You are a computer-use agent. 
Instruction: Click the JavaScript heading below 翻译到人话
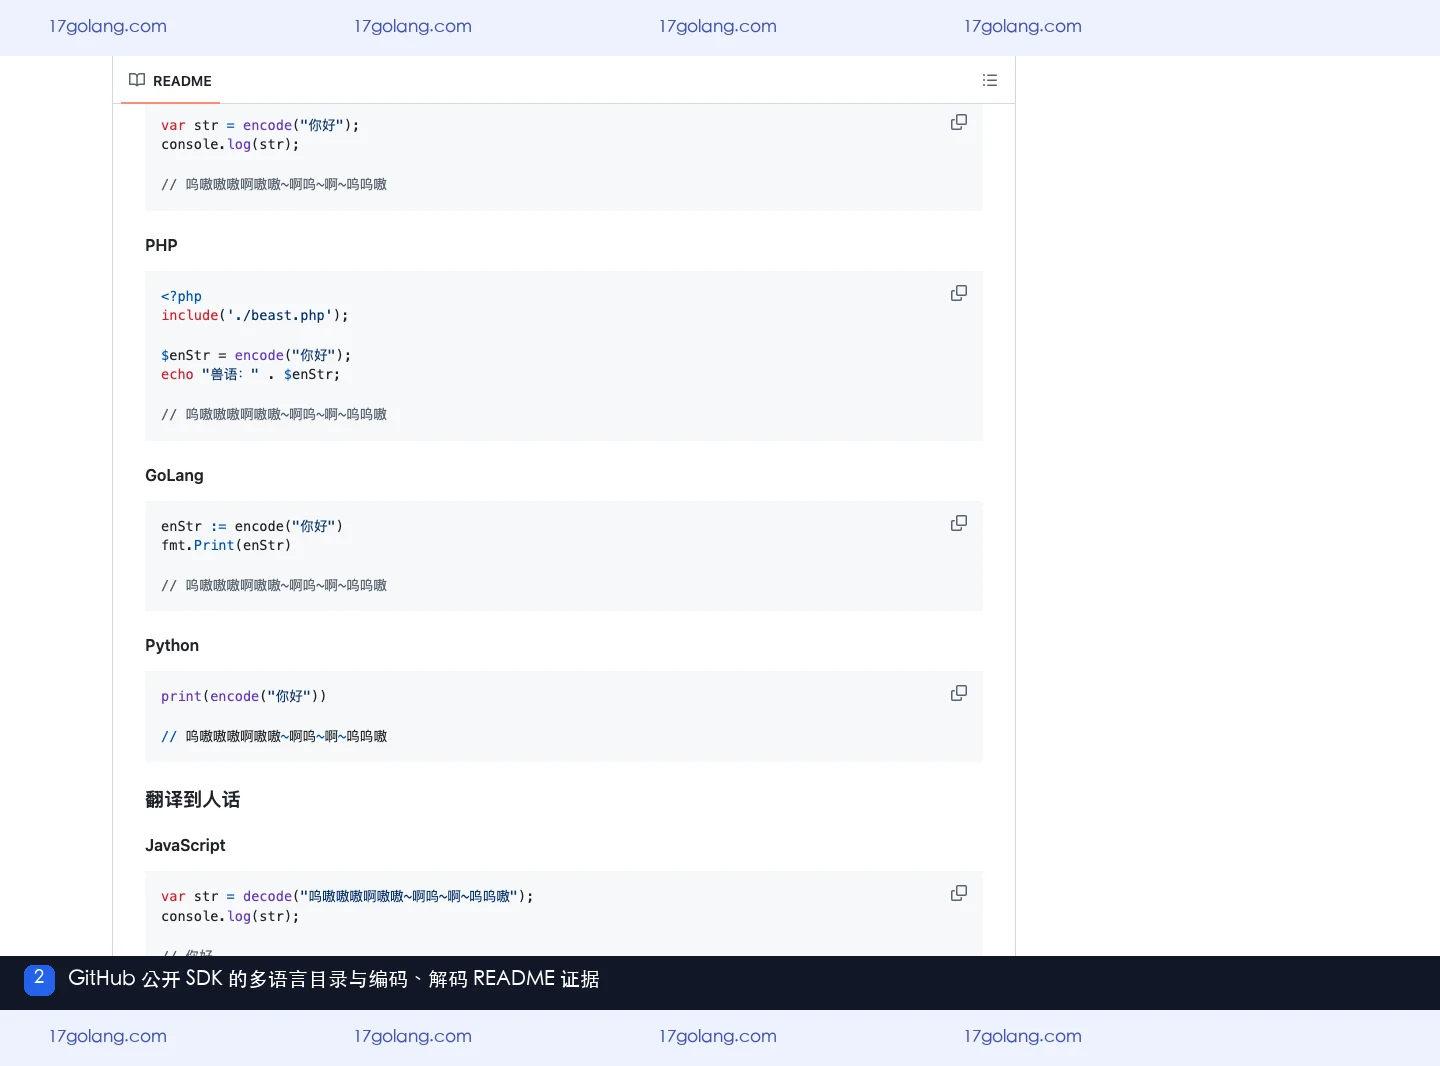pos(185,845)
